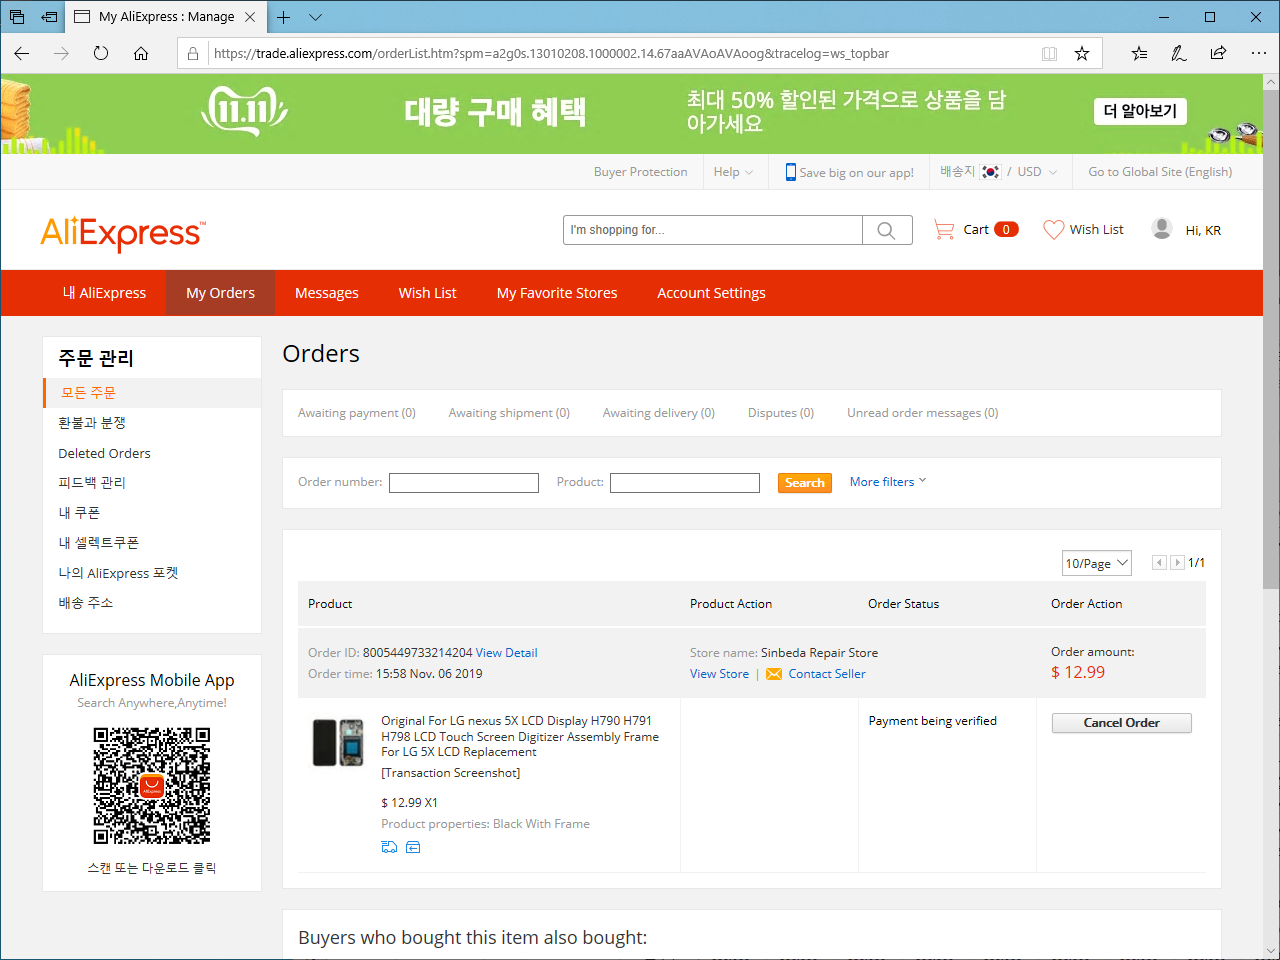Go back in the browser
This screenshot has height=960, width=1280.
[x=22, y=53]
